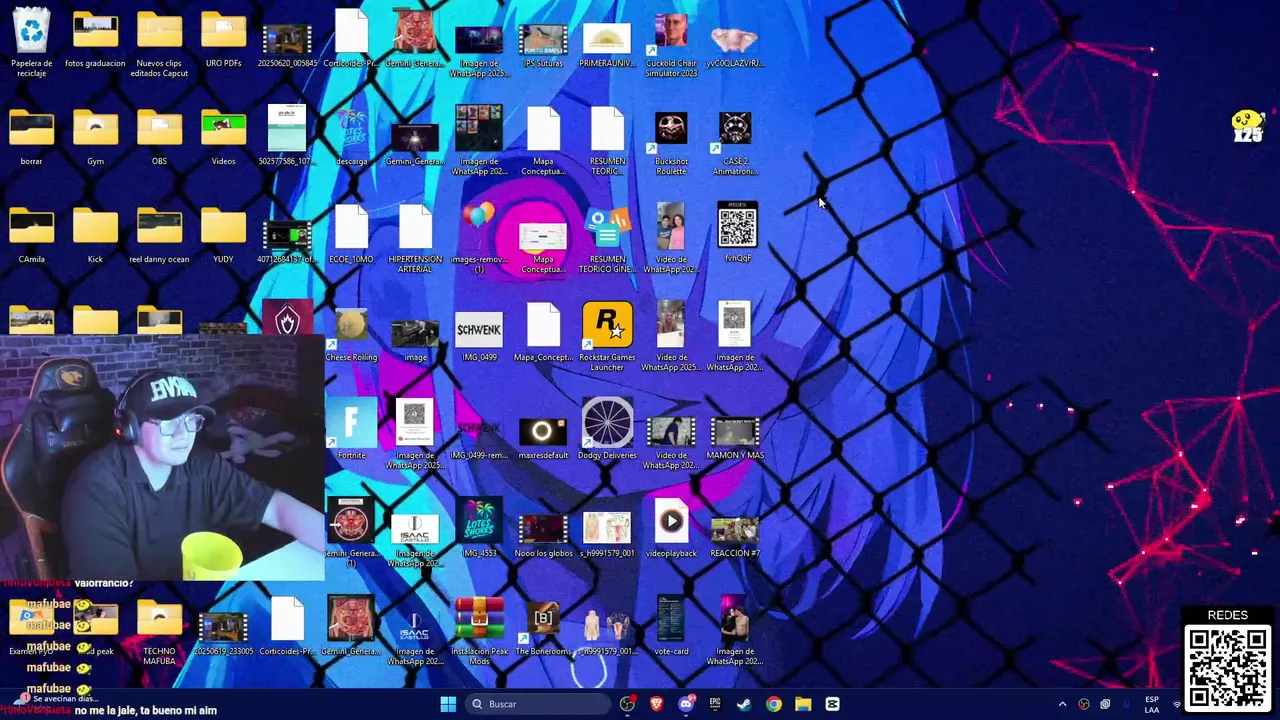Viewport: 1280px width, 720px height.
Task: Open the Gym folder
Action: [95, 137]
